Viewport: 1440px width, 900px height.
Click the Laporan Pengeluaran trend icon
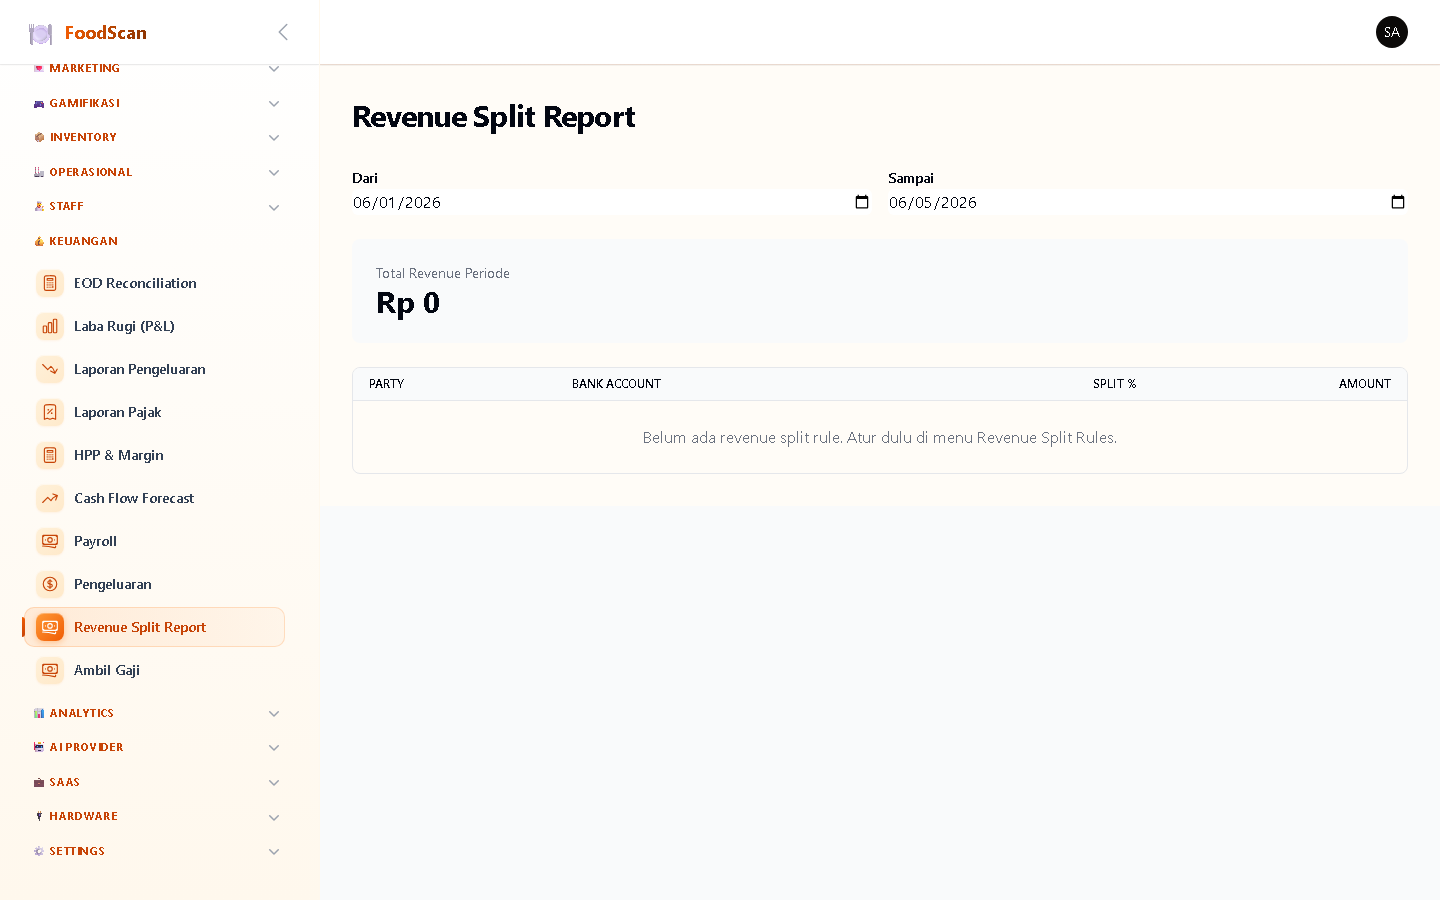(50, 369)
